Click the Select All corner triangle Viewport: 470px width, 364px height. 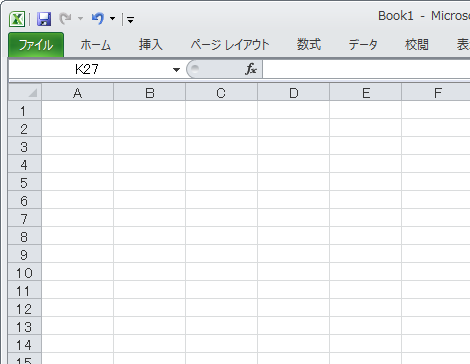pyautogui.click(x=25, y=92)
